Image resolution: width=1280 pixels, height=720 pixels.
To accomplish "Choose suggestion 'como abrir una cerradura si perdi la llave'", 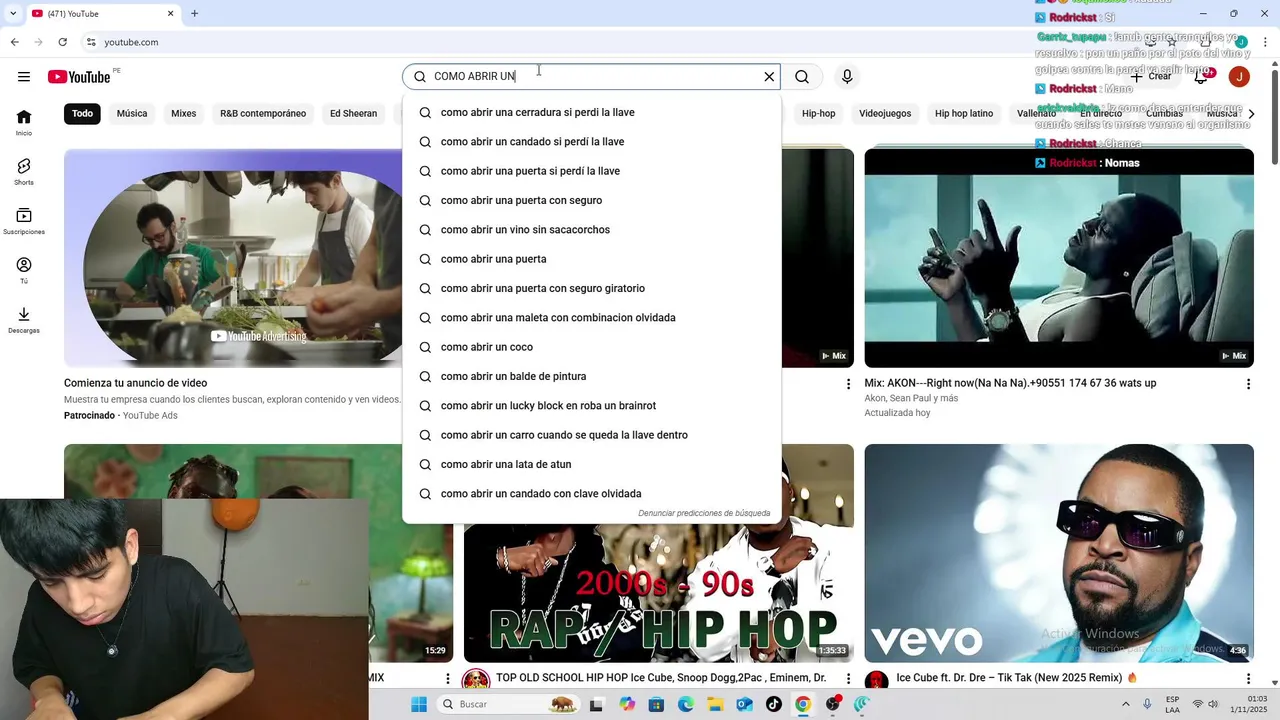I will click(592, 113).
